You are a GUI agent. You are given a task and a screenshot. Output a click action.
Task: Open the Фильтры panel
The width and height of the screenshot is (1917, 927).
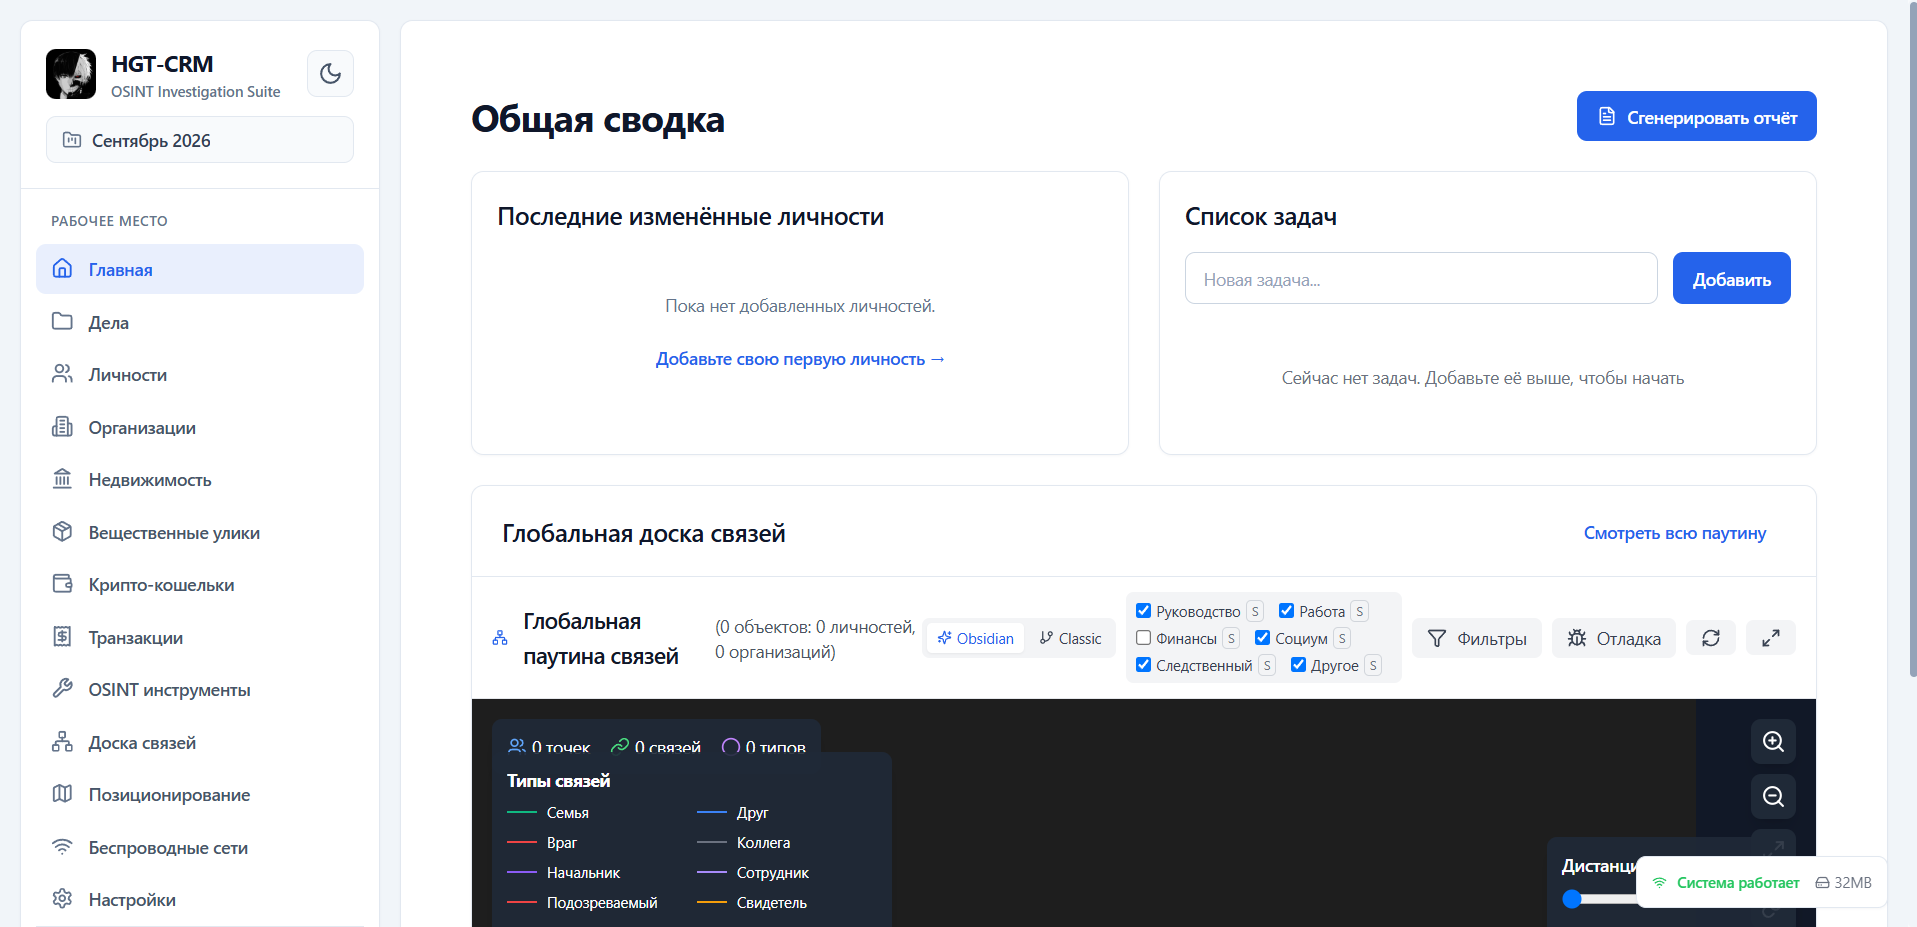coord(1476,638)
